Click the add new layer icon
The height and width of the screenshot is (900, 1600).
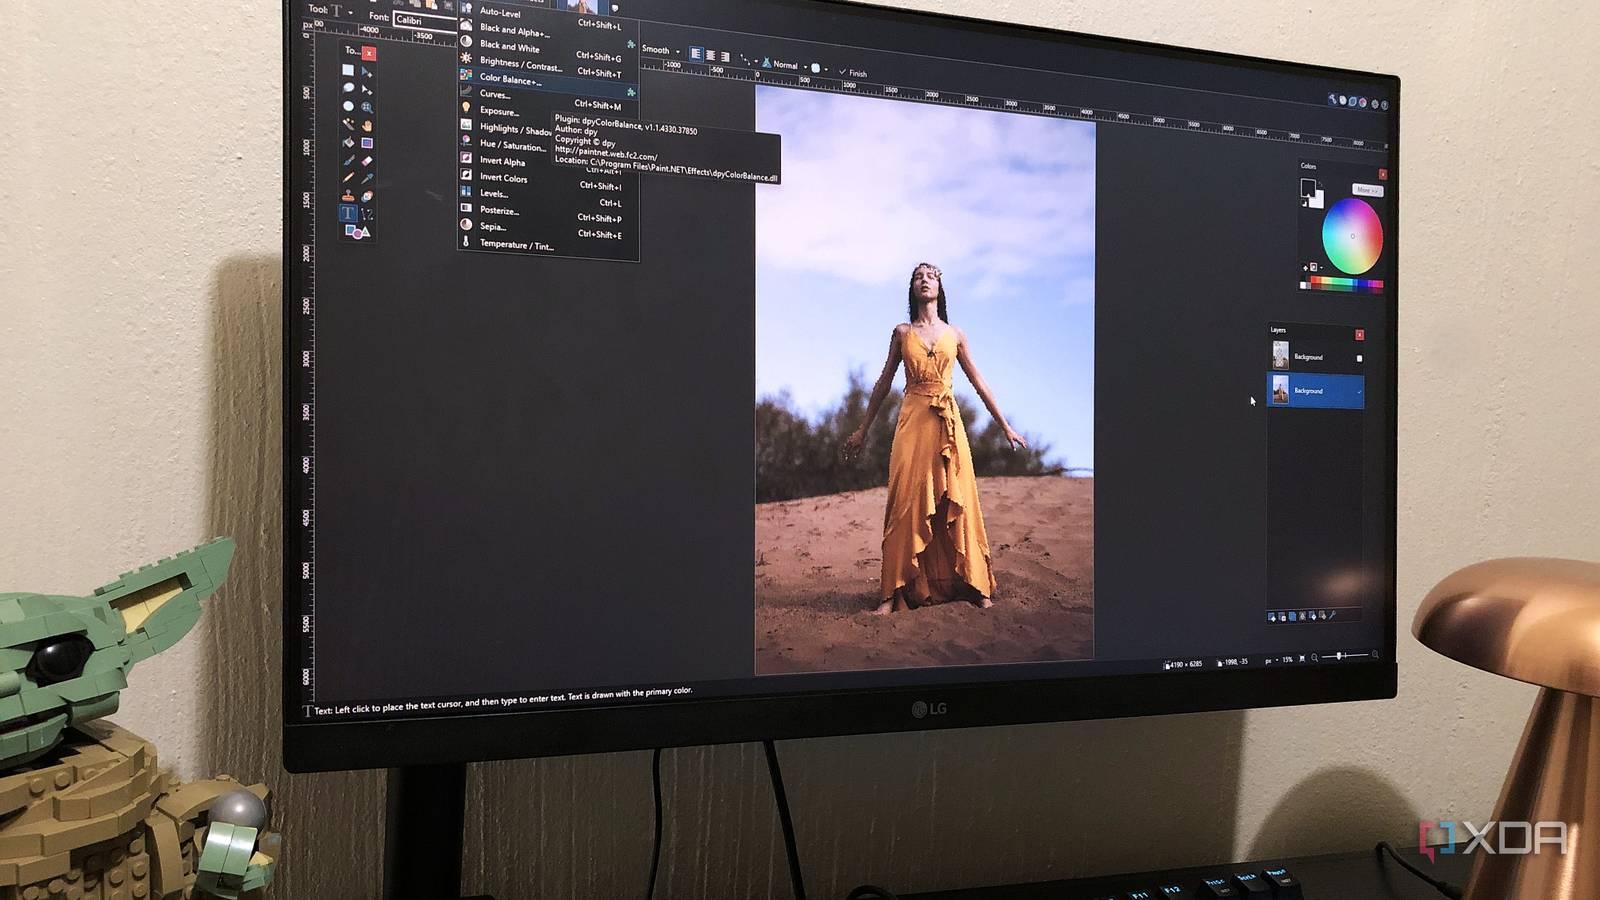tap(1272, 617)
